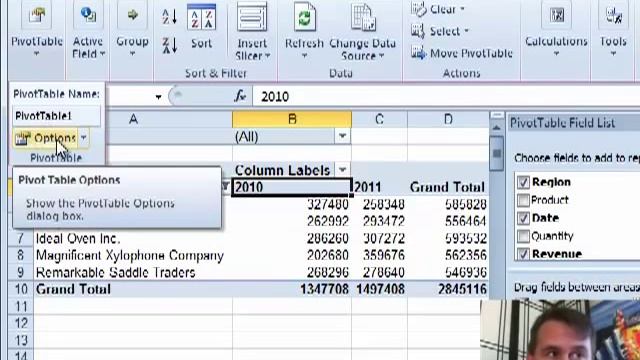The image size is (640, 360).
Task: Click the Grand Total row label
Action: pos(73,289)
